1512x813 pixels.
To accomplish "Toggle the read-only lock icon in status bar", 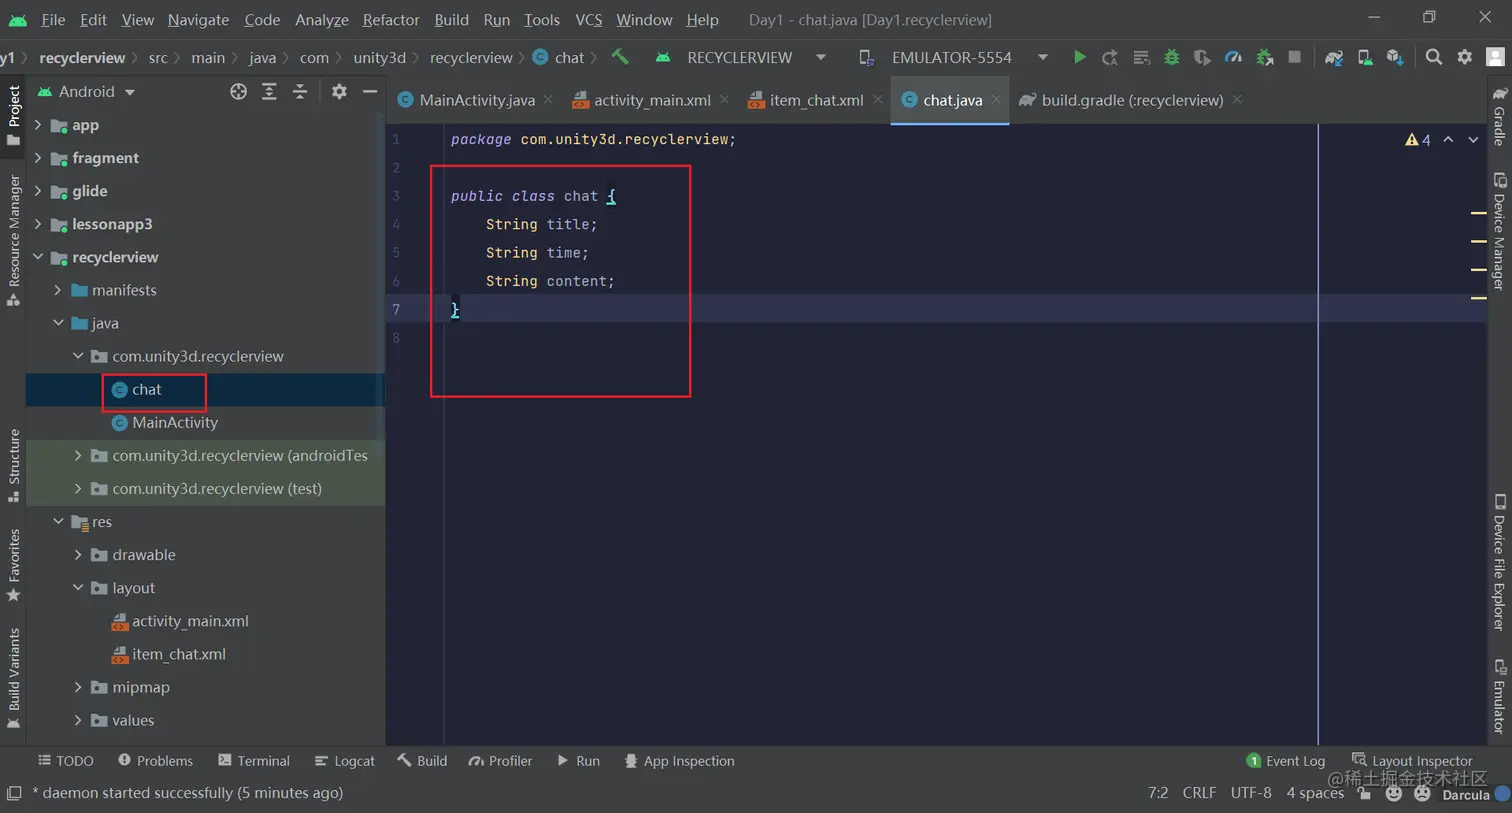I will tap(1364, 793).
